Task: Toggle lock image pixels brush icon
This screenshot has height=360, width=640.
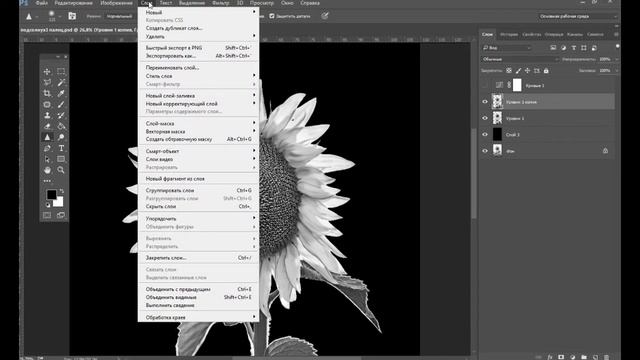Action: [x=518, y=71]
